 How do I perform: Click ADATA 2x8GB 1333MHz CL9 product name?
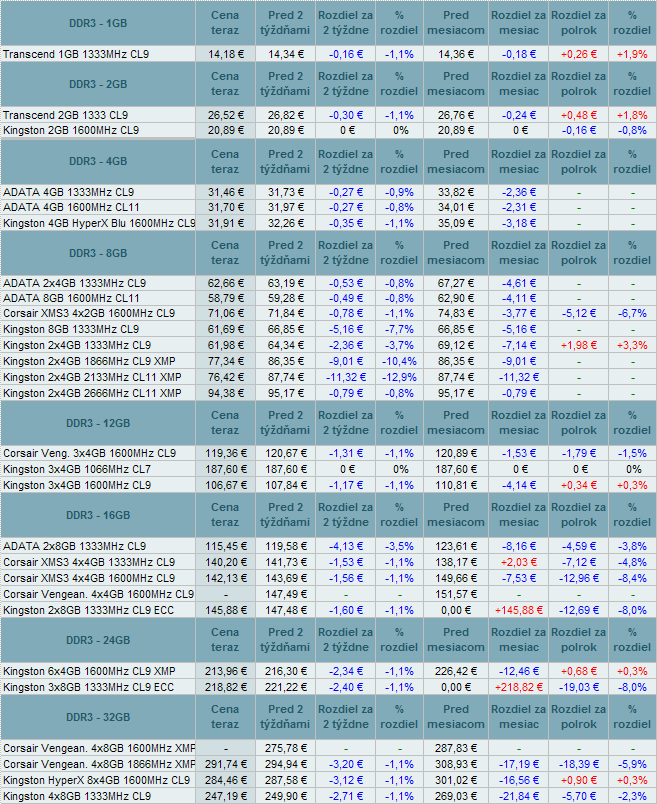[74, 546]
